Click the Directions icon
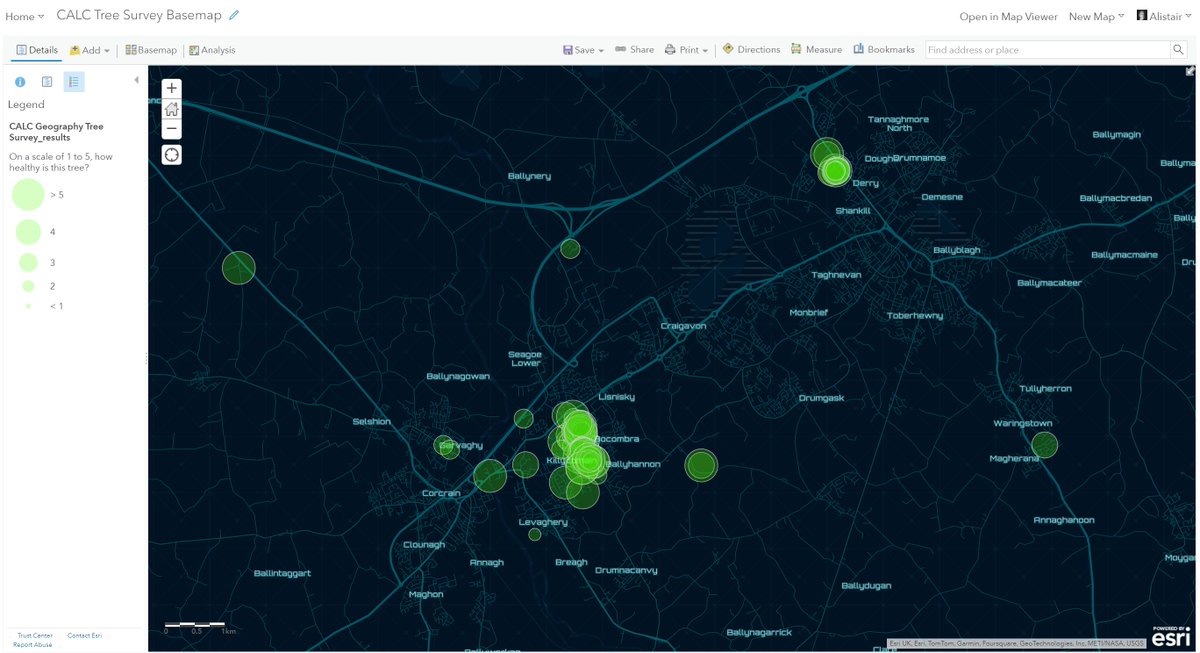 (751, 48)
